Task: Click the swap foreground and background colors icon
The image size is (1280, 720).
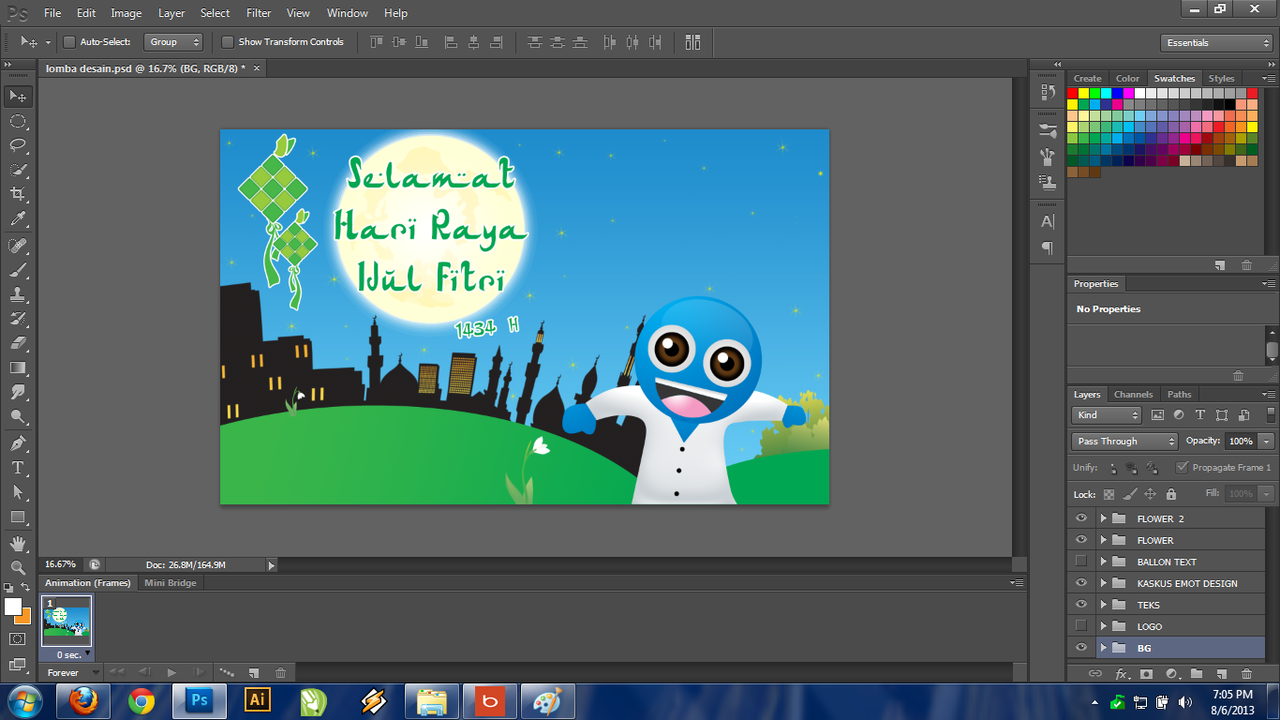Action: [x=26, y=588]
